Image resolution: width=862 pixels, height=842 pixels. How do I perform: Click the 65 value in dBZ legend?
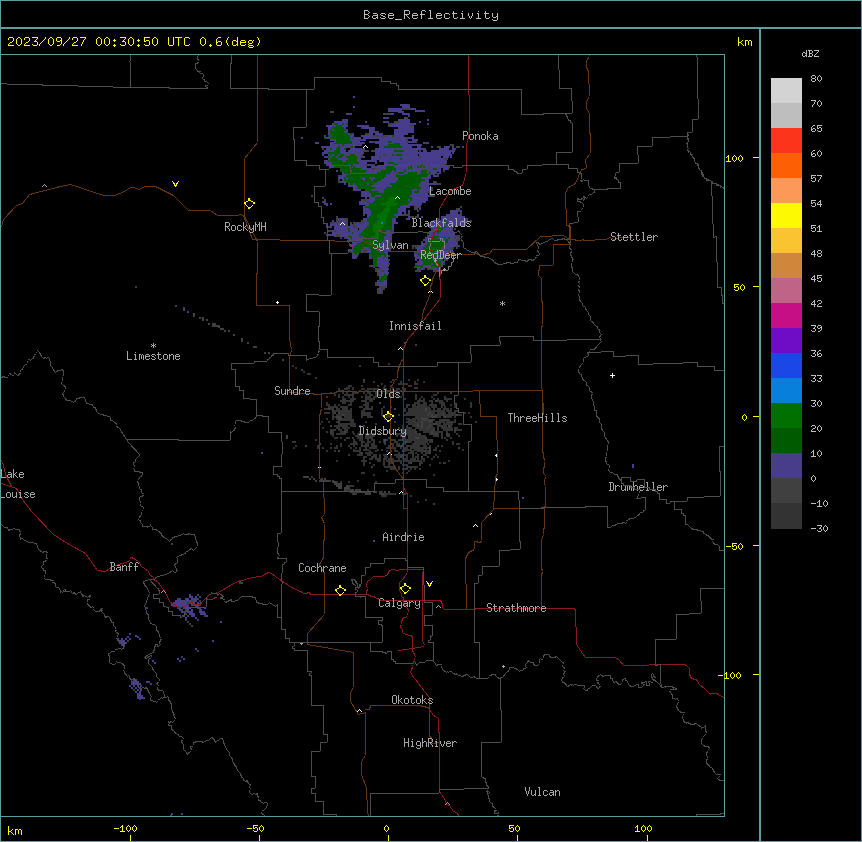pyautogui.click(x=816, y=128)
